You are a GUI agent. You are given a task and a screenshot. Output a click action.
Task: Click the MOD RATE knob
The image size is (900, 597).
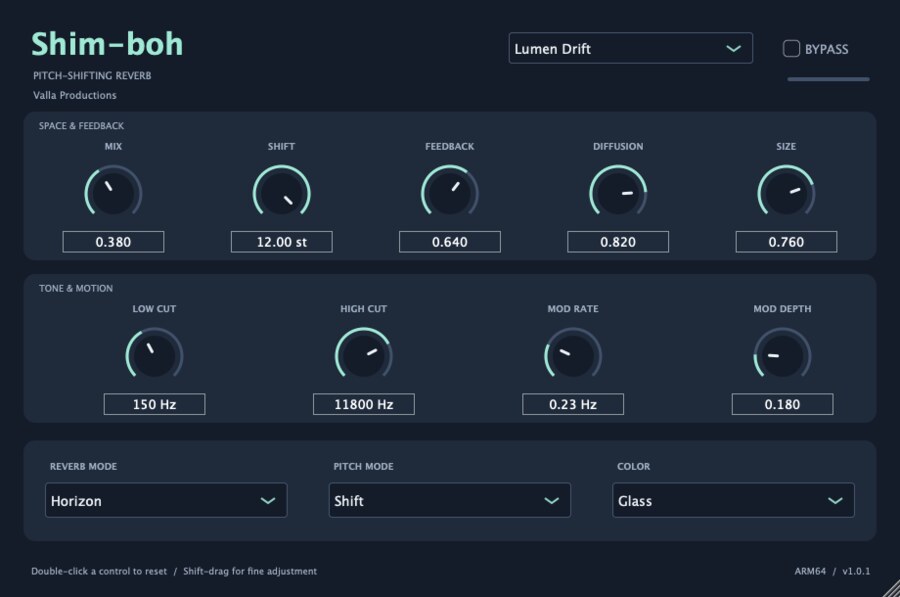[x=573, y=355]
